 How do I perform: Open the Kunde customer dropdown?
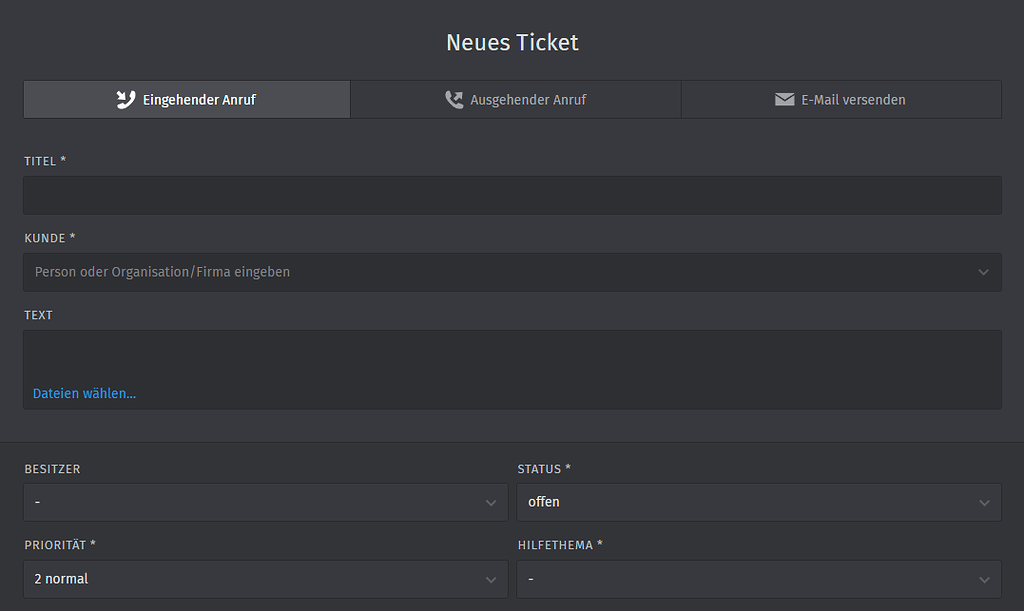[512, 272]
